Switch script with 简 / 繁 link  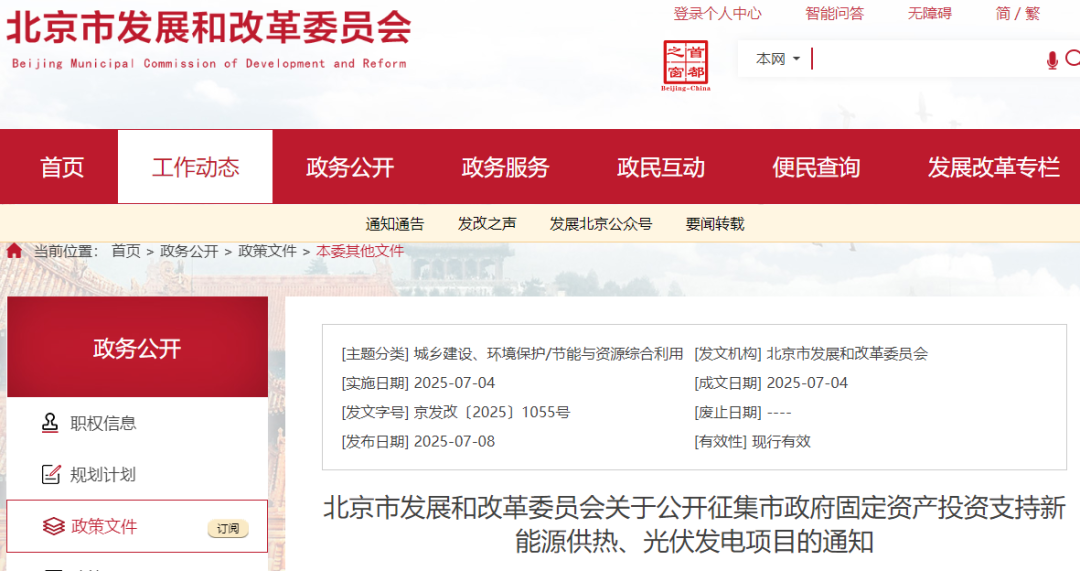(x=1017, y=13)
